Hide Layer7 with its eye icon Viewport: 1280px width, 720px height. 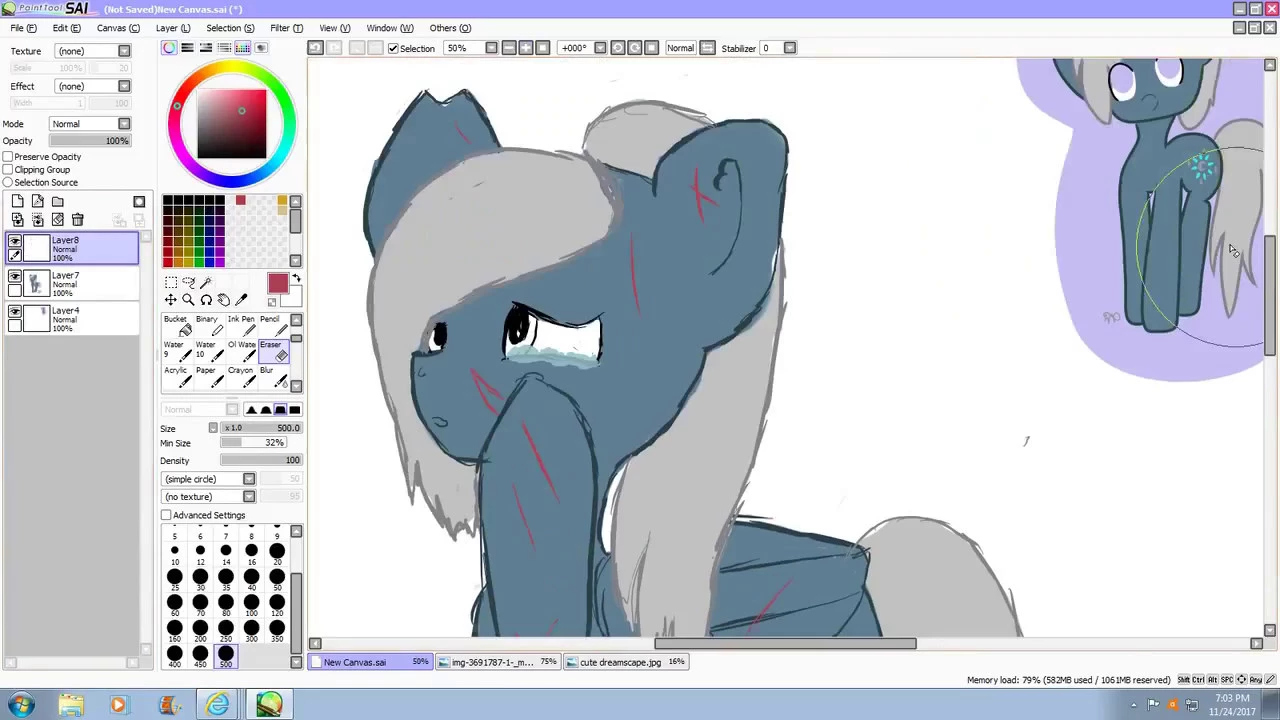point(15,276)
